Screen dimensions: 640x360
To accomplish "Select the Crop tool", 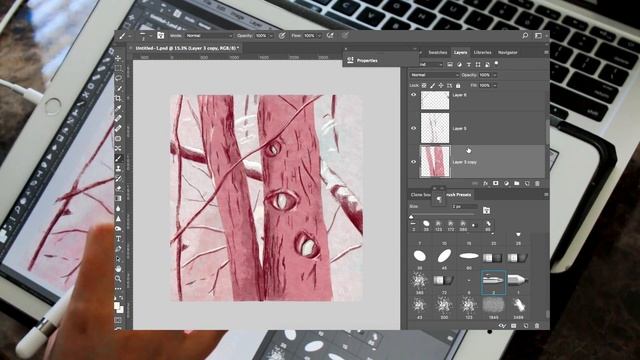I will pos(118,98).
